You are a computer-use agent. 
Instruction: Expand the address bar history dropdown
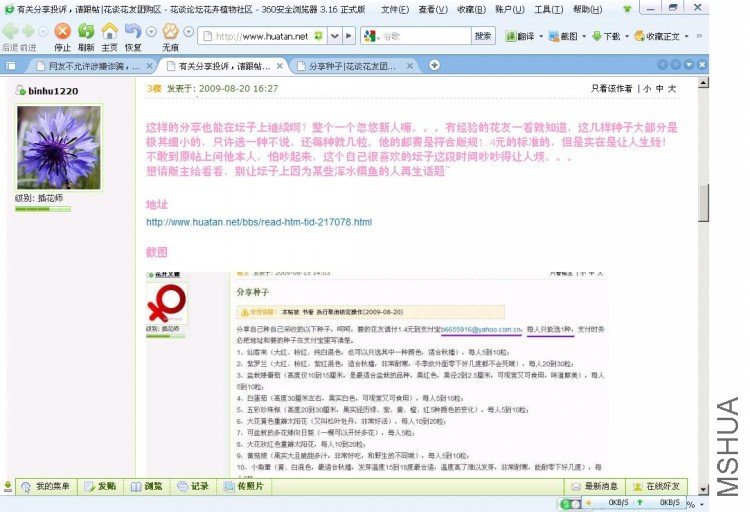tap(335, 36)
